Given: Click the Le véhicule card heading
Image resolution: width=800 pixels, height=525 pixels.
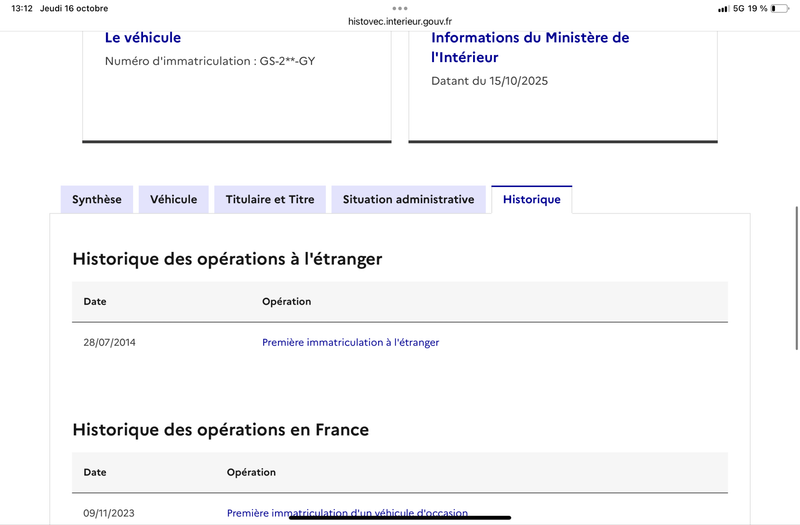Looking at the screenshot, I should pyautogui.click(x=143, y=38).
